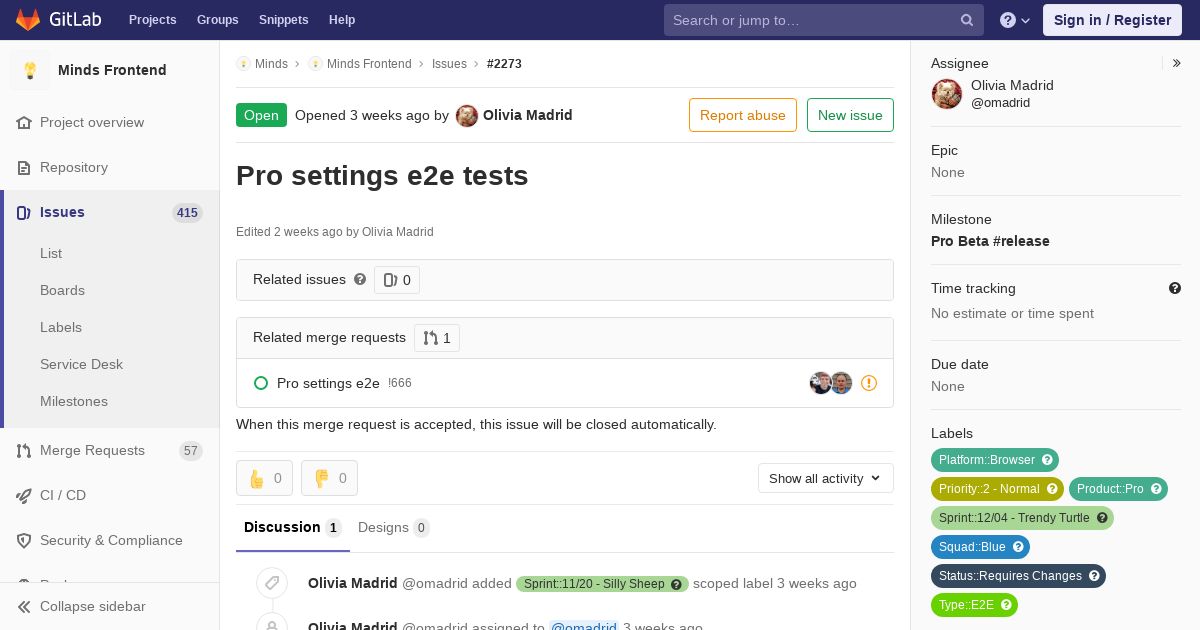Click the @omadrid handle under Assignee
Screen dimensions: 1200x630
click(1000, 103)
